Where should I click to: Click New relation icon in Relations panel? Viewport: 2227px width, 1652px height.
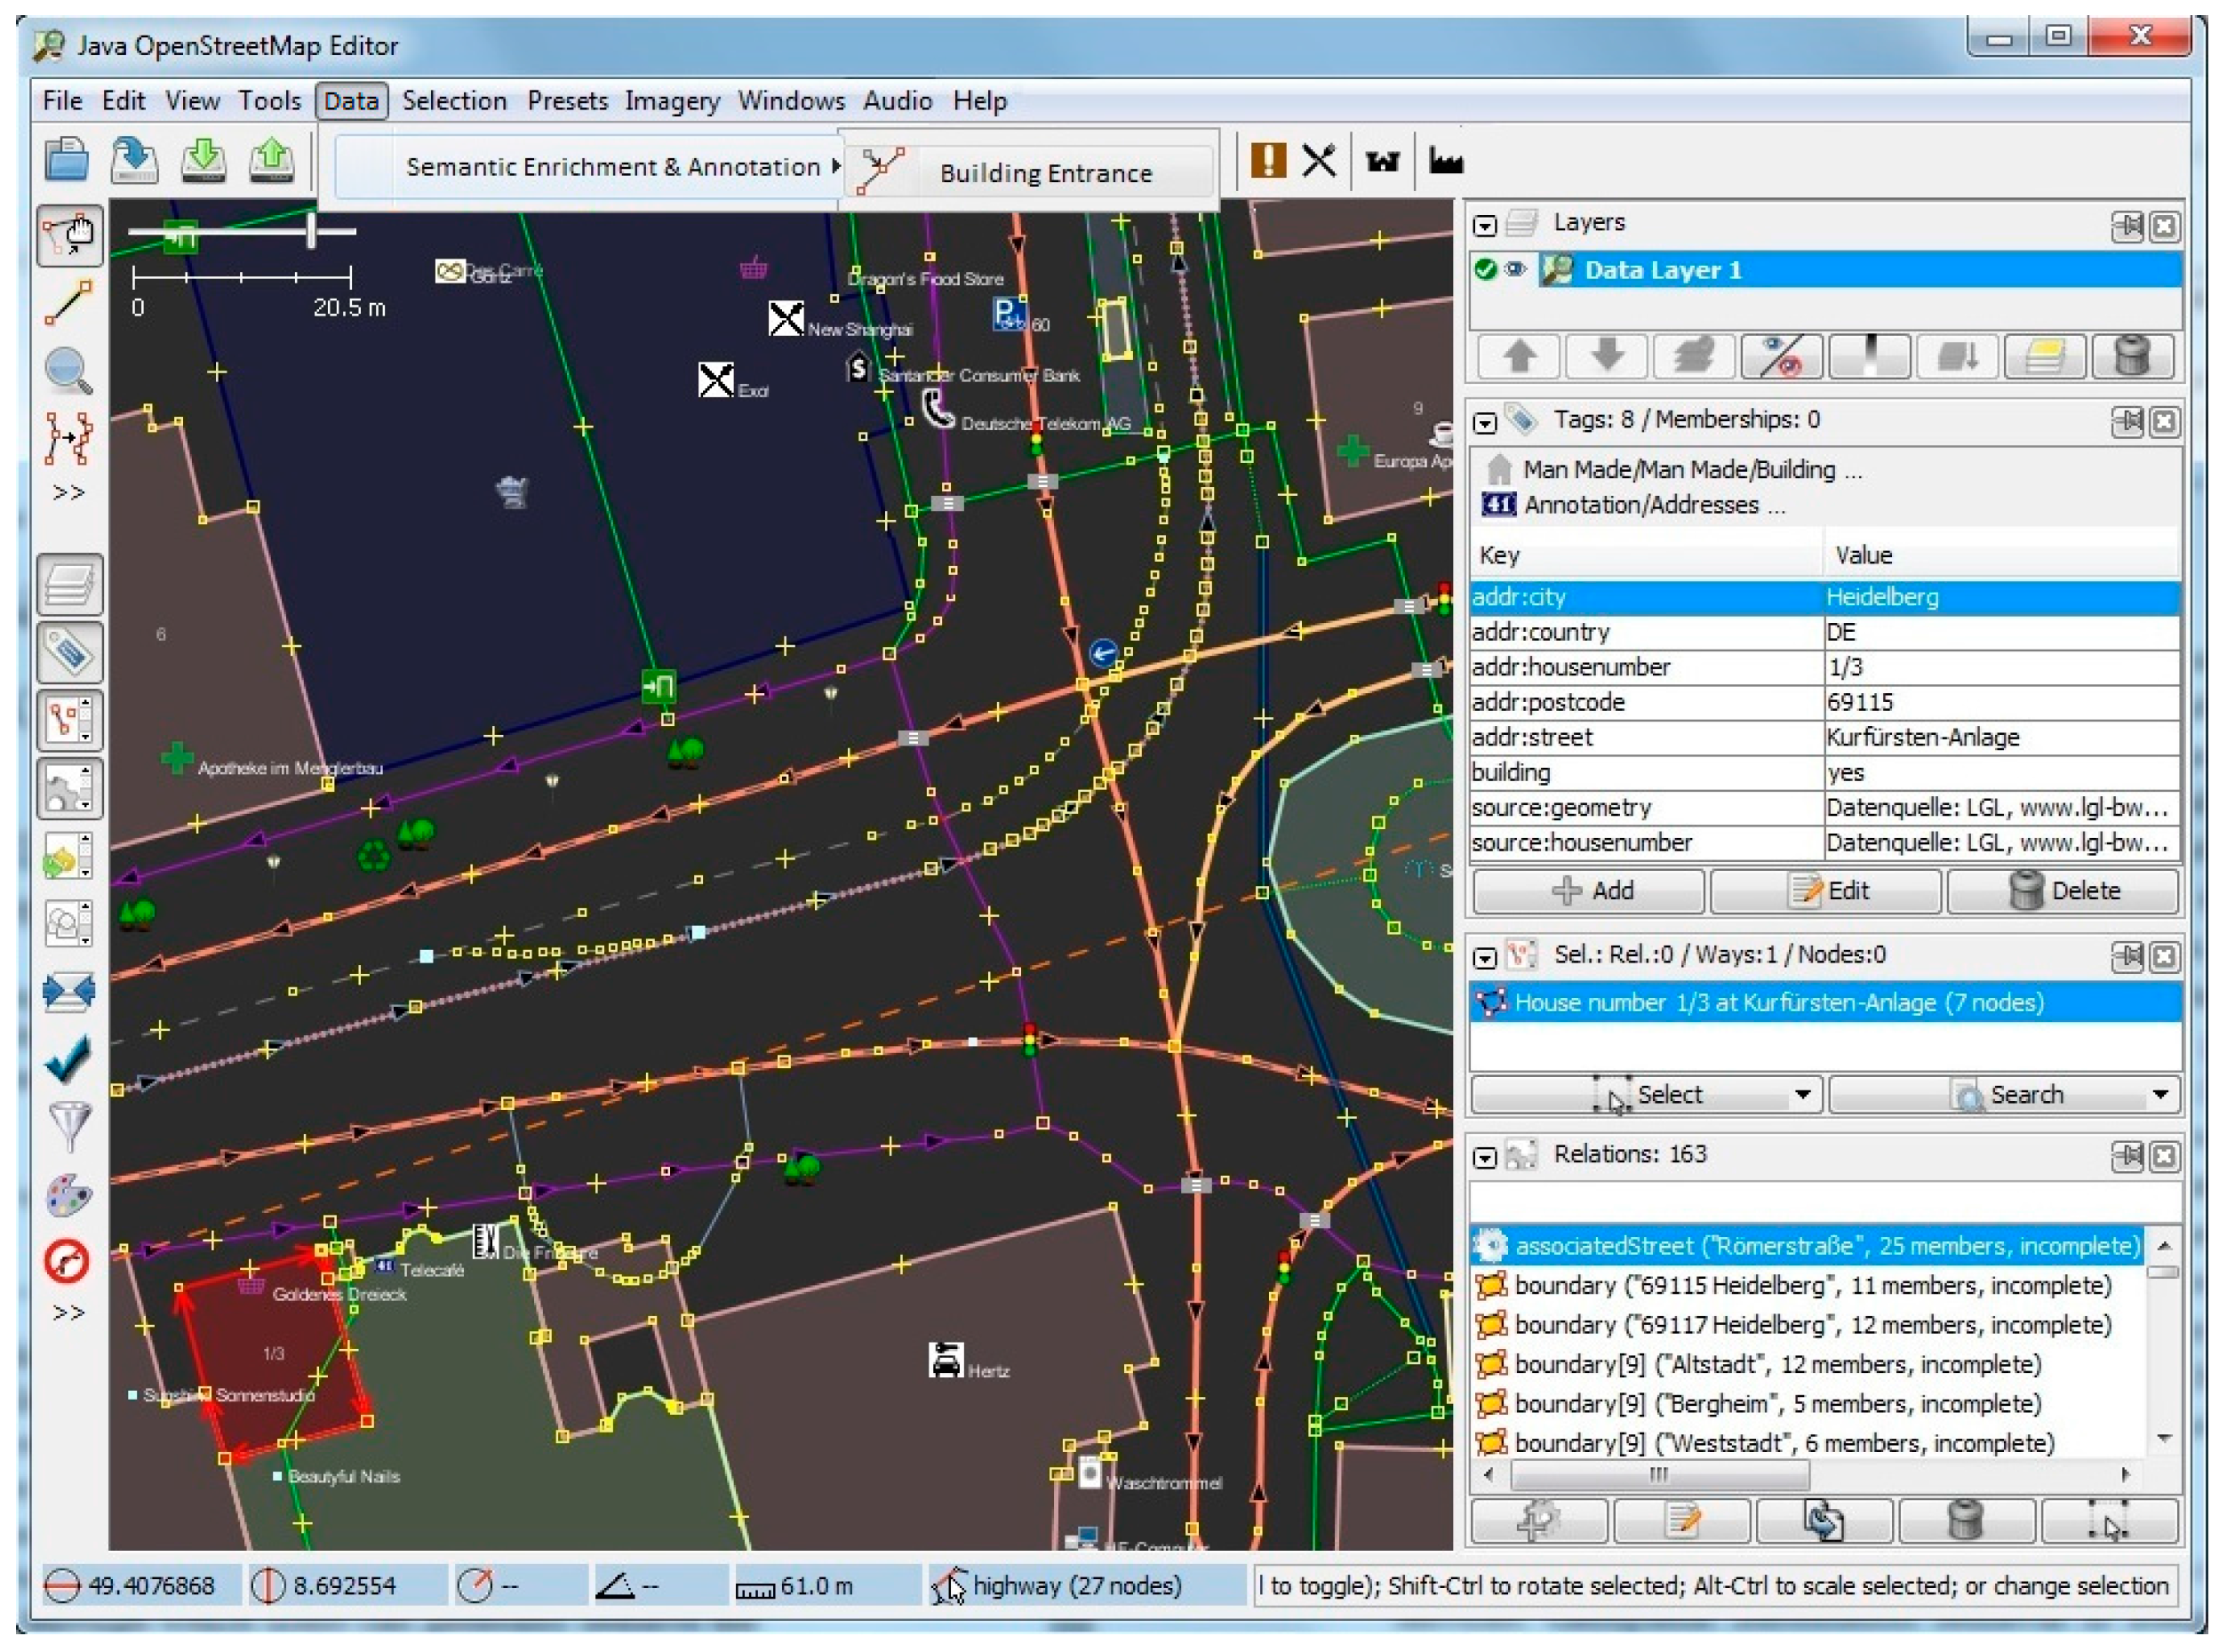click(1538, 1521)
